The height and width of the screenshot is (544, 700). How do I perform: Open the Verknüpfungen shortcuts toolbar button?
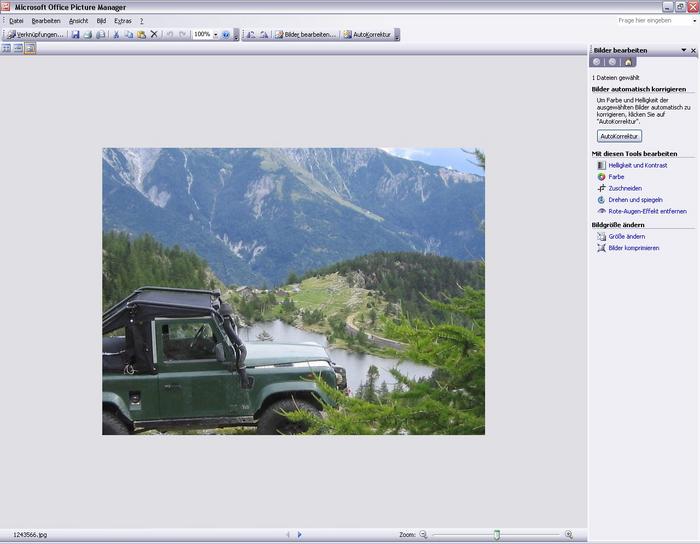point(35,34)
